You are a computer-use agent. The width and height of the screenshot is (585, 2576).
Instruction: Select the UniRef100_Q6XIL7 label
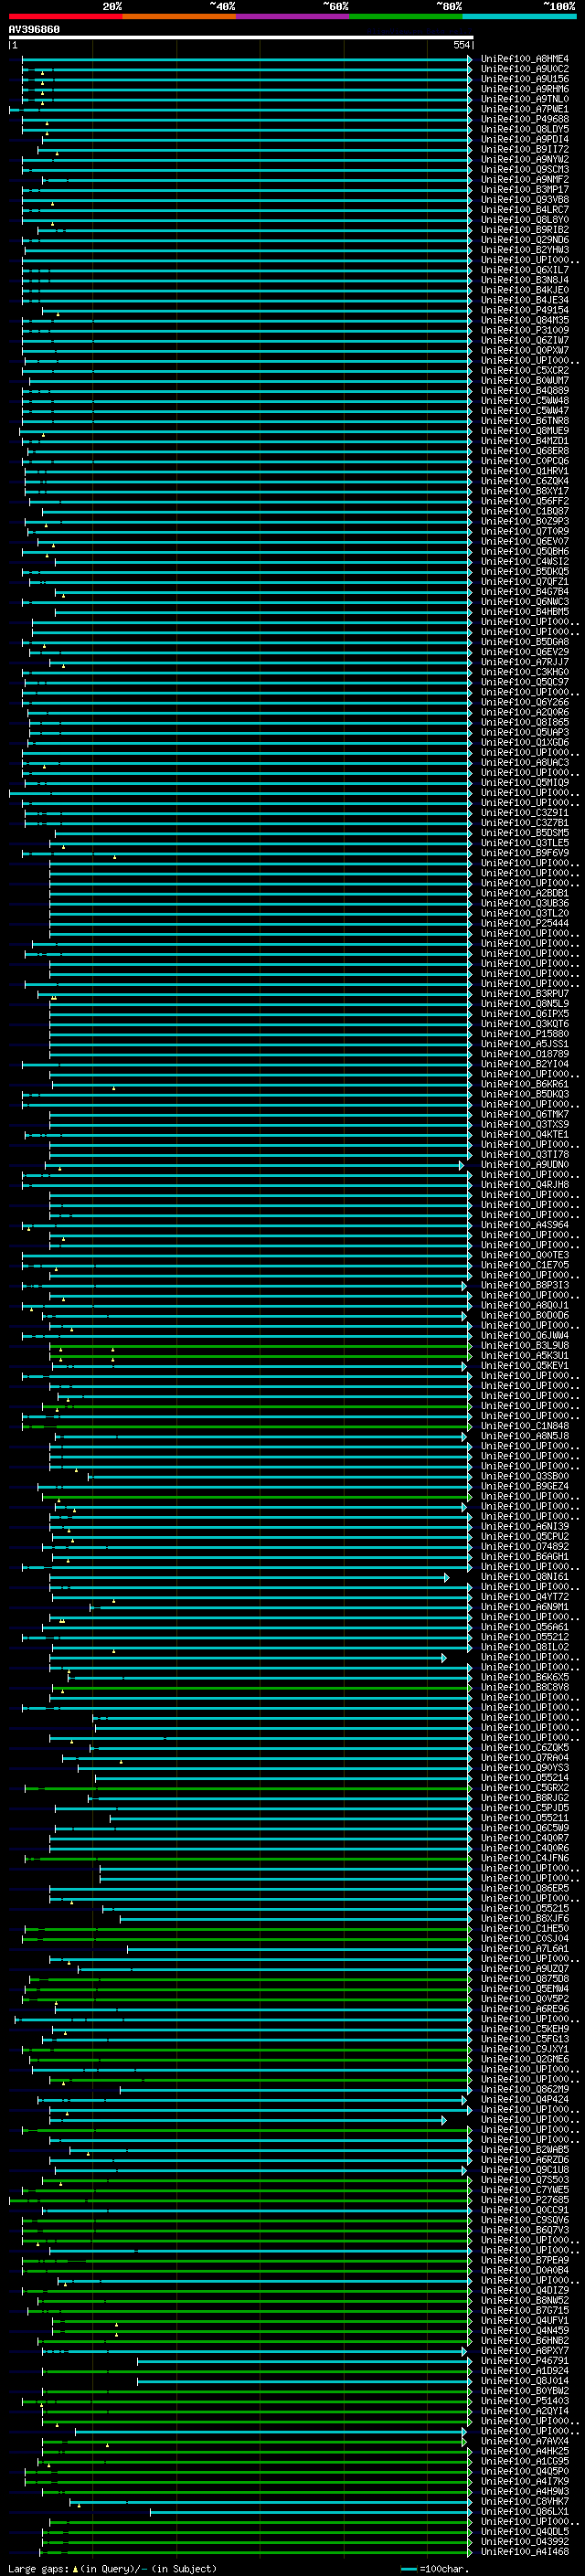click(525, 270)
